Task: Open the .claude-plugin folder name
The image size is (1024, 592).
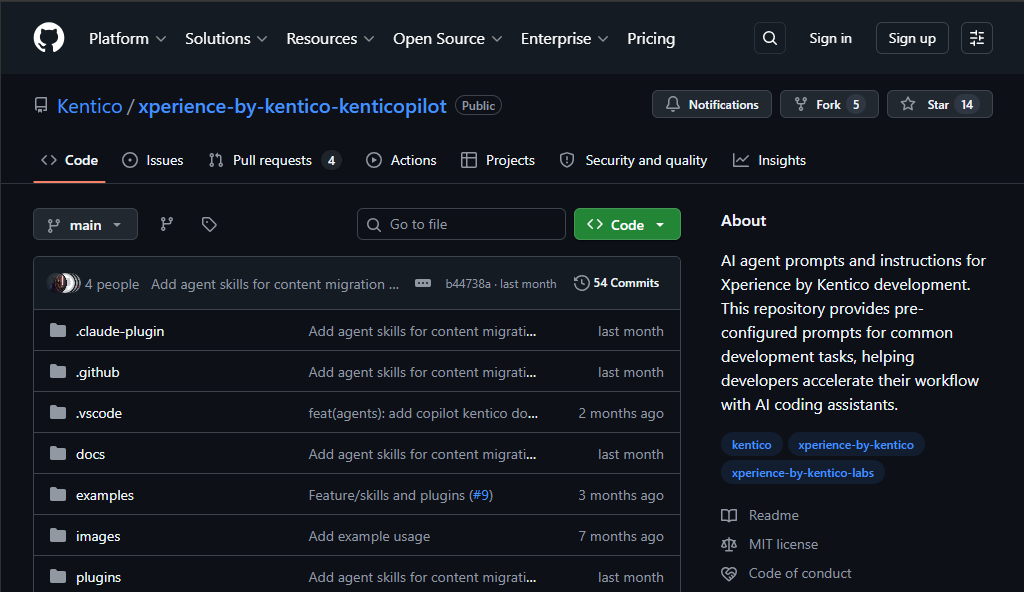Action: pos(120,331)
